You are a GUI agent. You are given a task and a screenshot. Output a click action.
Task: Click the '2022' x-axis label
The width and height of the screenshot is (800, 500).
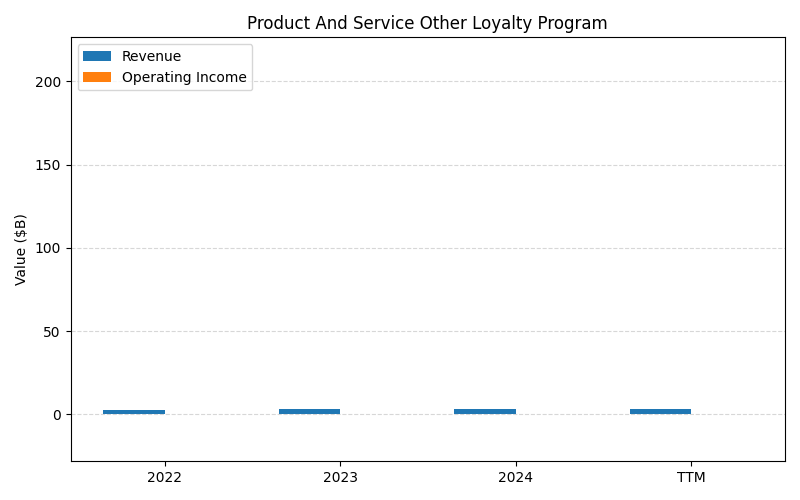click(x=164, y=478)
